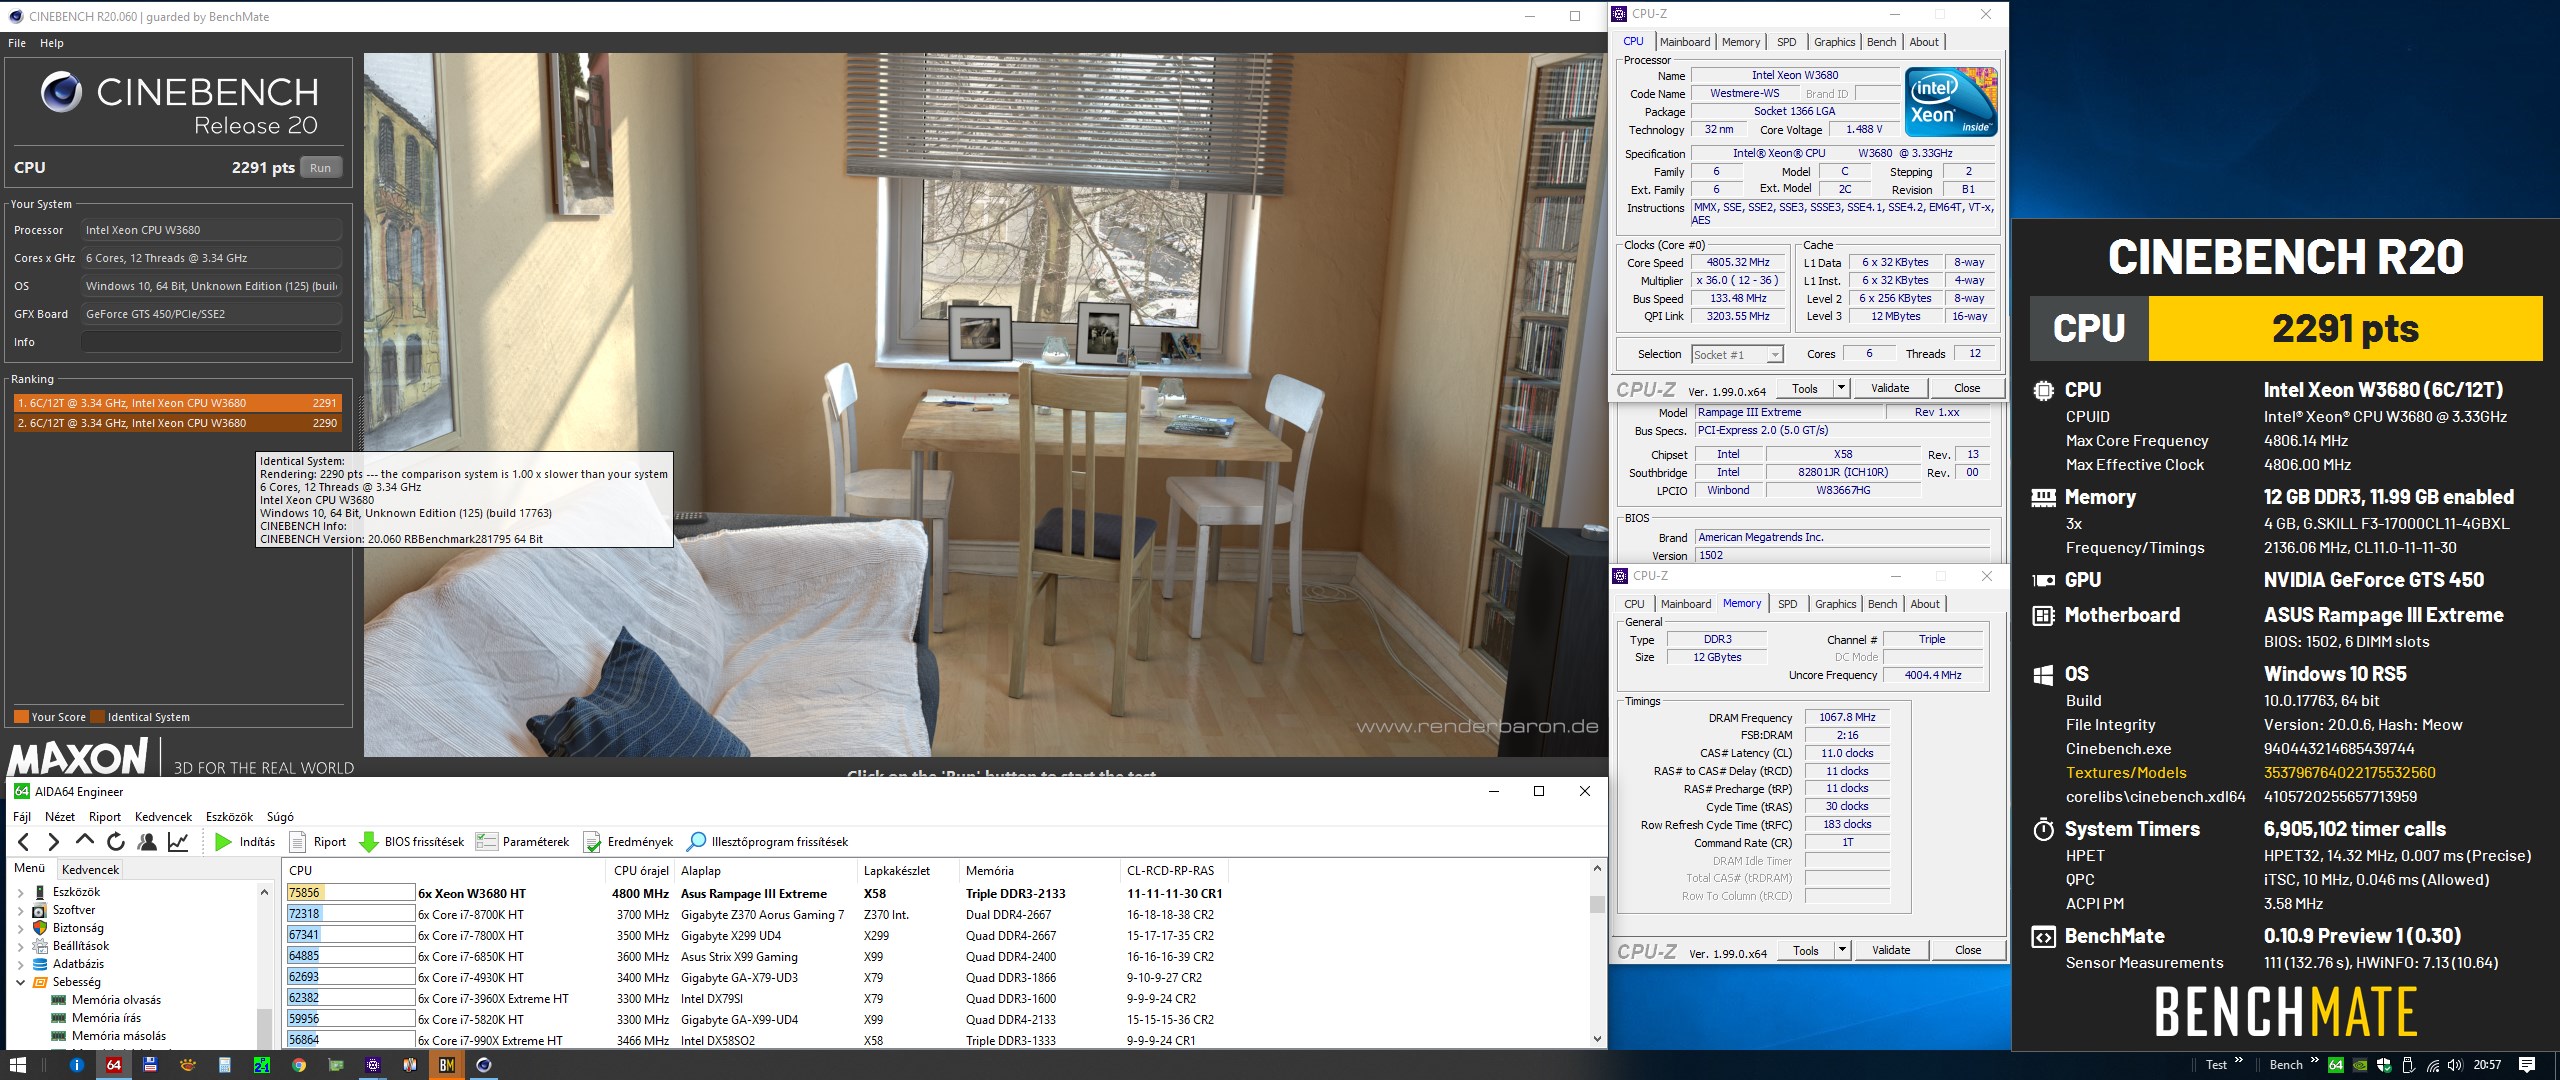2560x1080 pixels.
Task: Click the AIDA64 taskbar icon
Action: (x=114, y=1065)
